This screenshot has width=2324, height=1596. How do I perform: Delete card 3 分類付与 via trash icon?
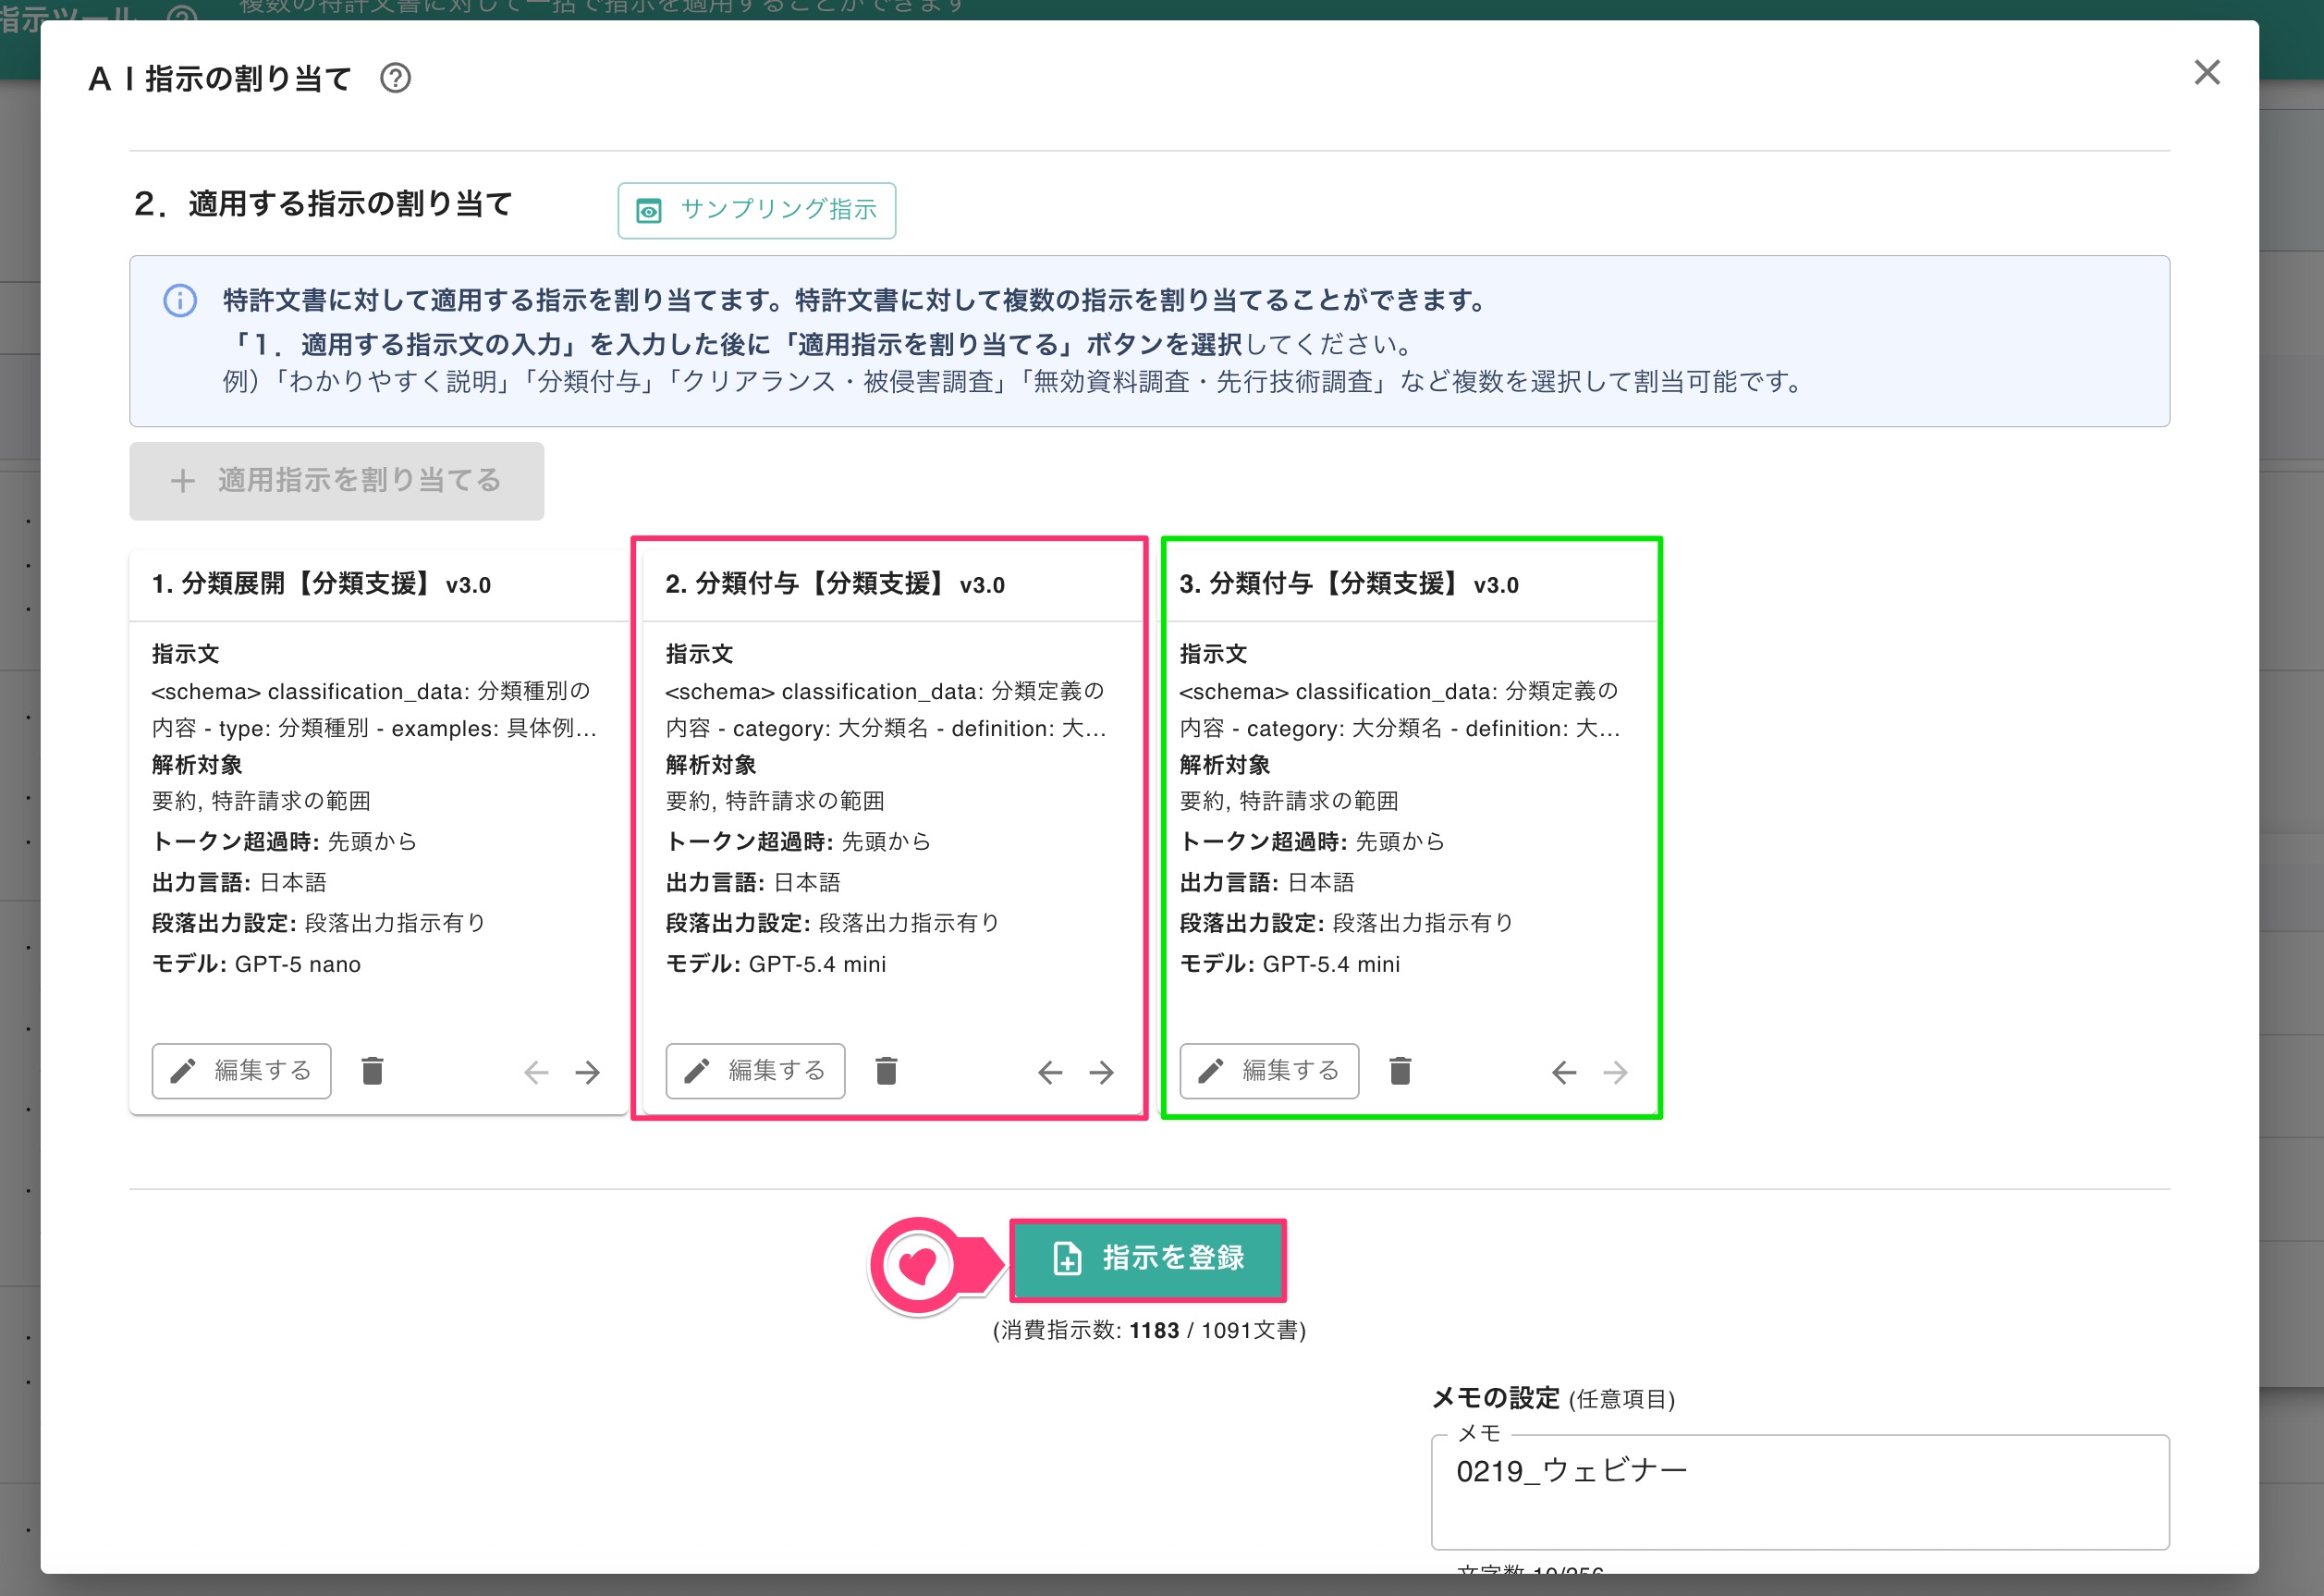click(1400, 1071)
